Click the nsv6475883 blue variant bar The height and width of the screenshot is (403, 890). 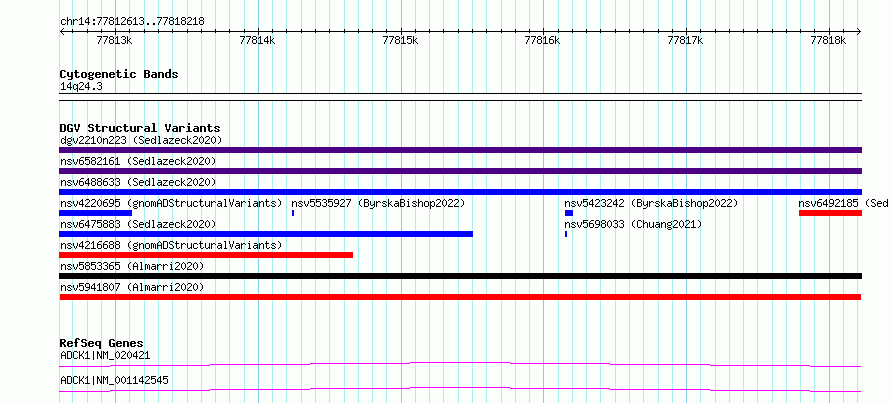click(x=266, y=234)
